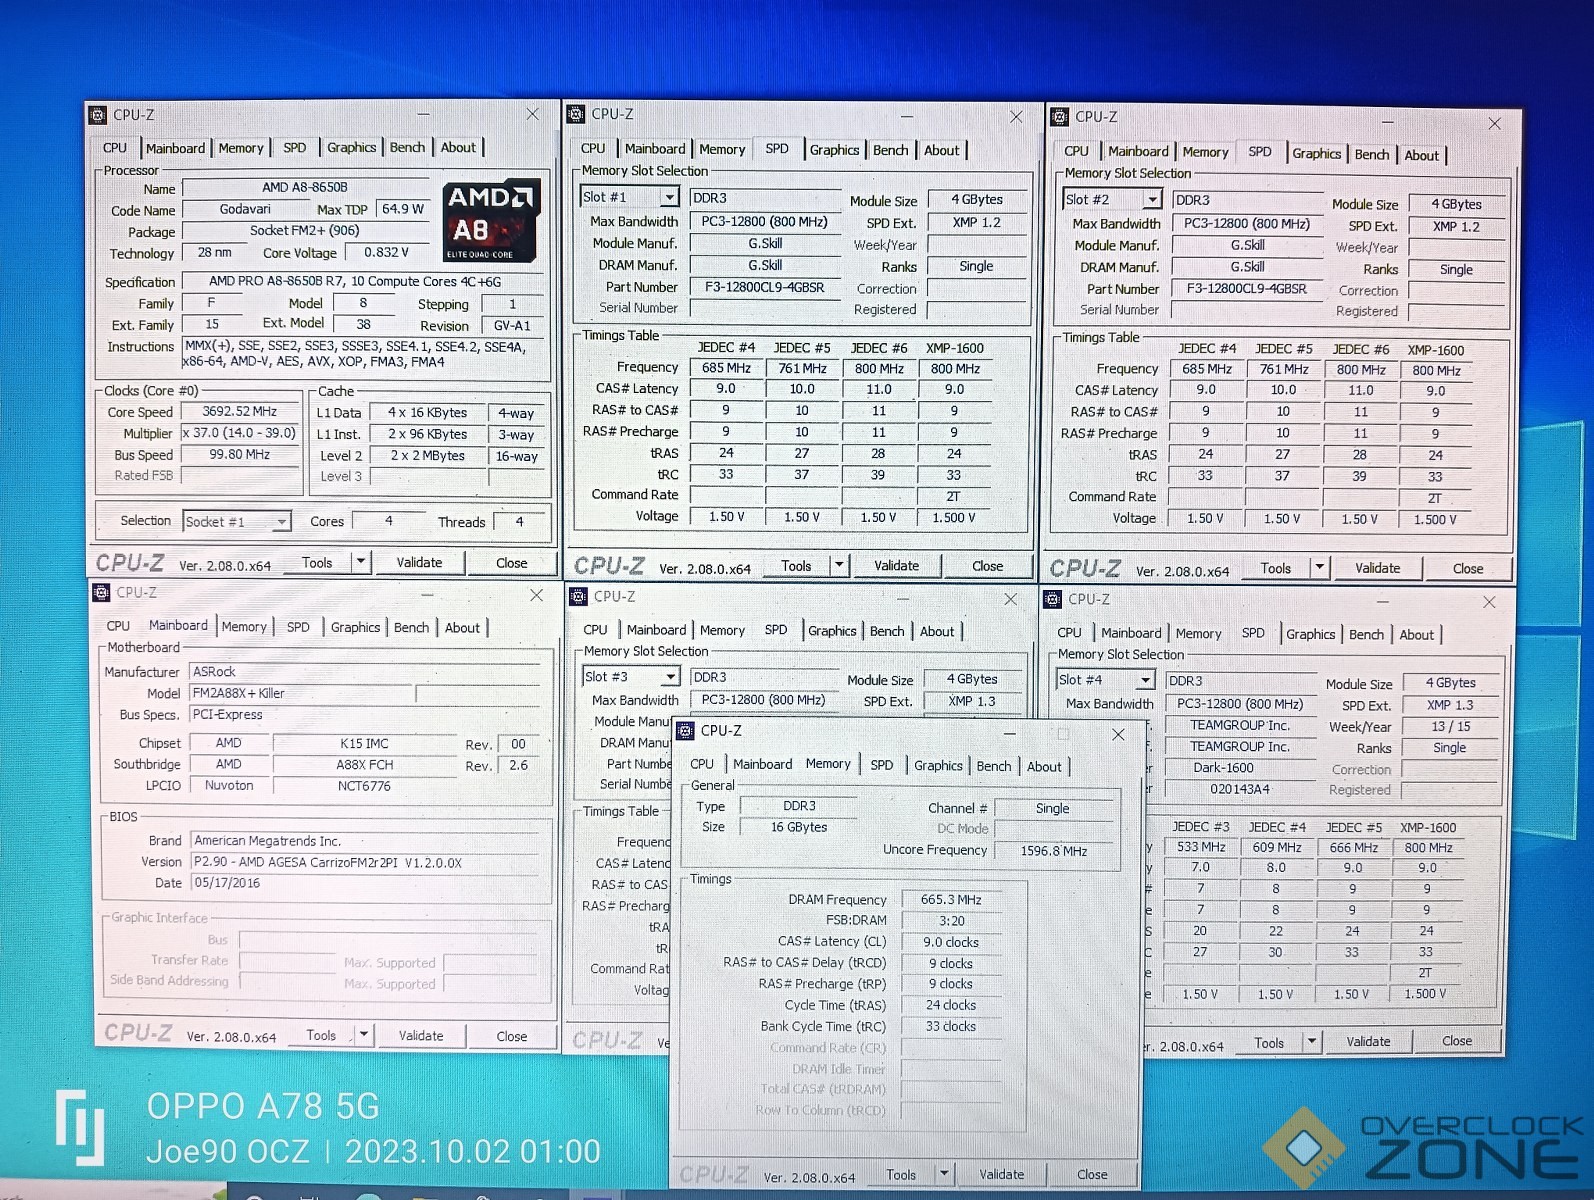1594x1200 pixels.
Task: Click the CPU-Z title bar icon of the ASRock motherboard window
Action: [x=101, y=593]
